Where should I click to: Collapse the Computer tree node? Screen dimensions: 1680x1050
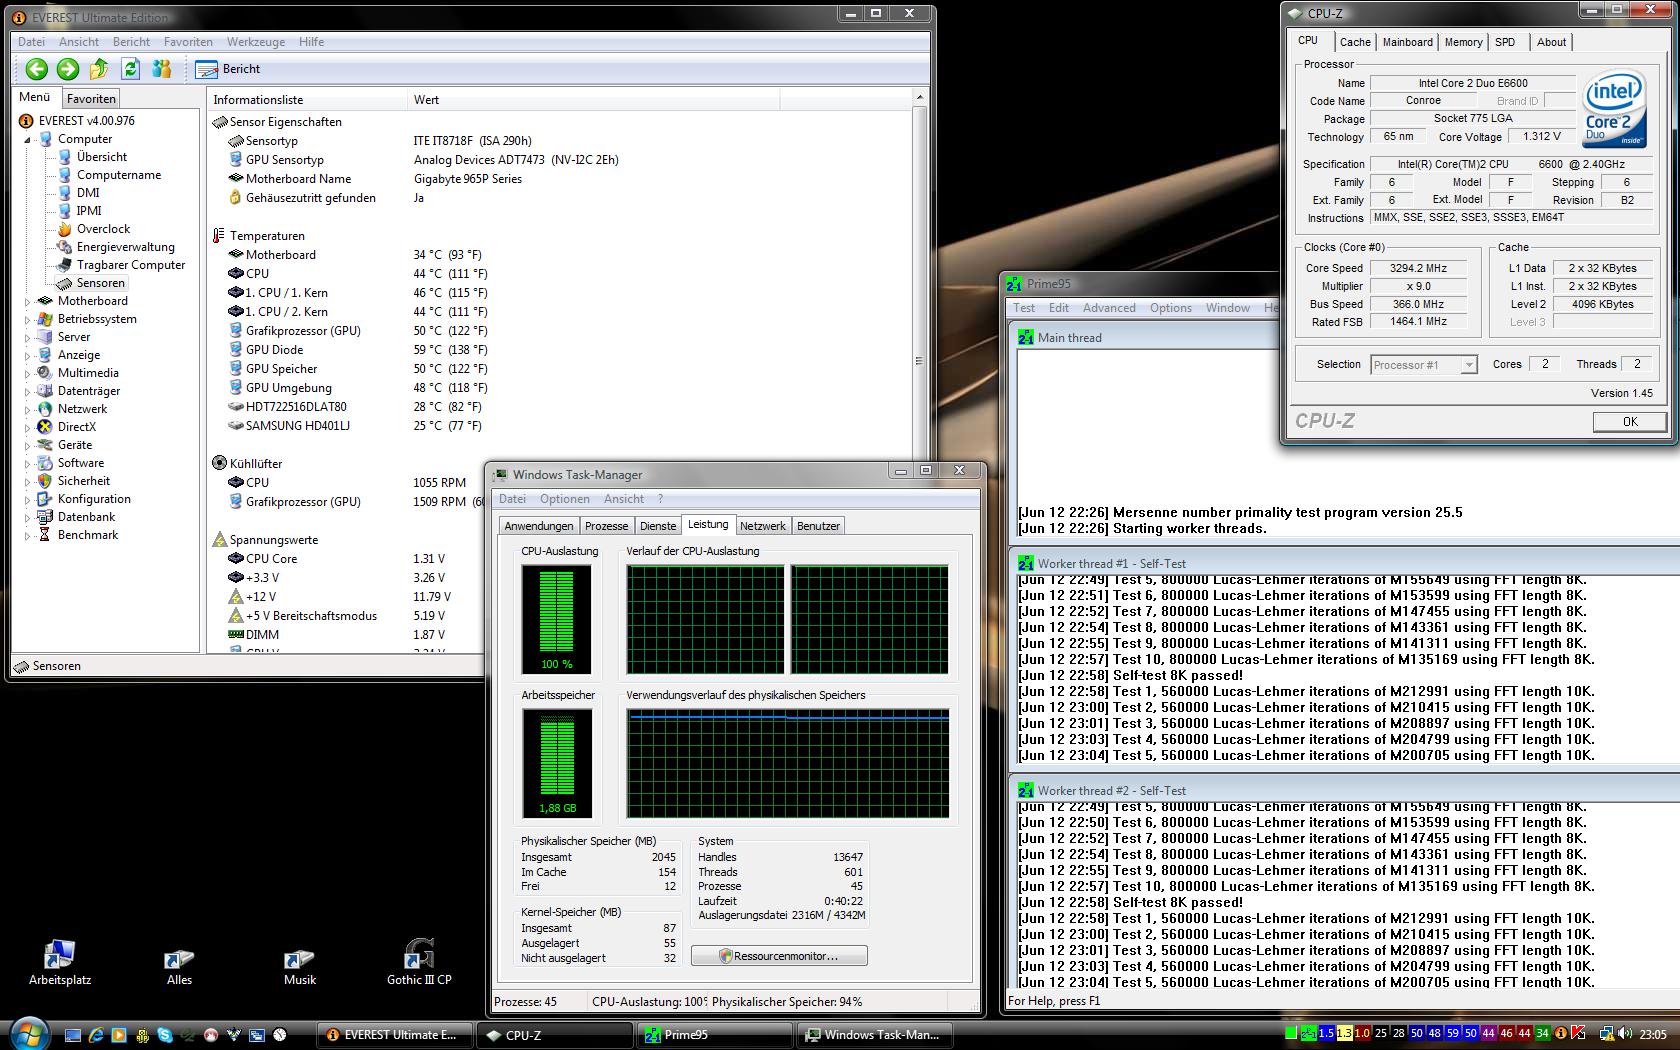28,140
